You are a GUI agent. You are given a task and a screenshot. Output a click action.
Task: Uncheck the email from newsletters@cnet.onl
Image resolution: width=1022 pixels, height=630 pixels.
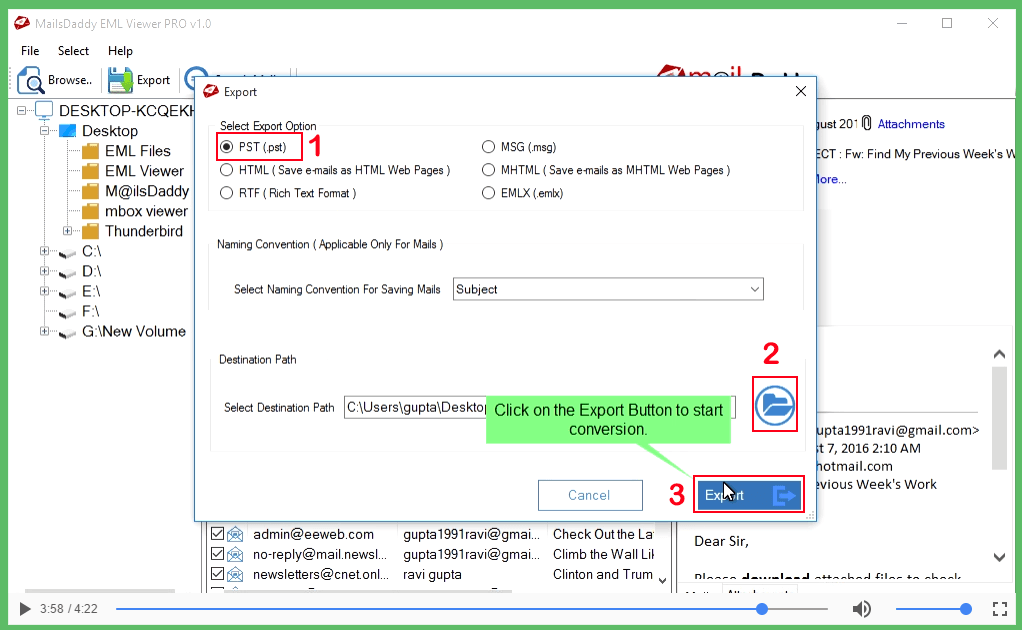[218, 574]
